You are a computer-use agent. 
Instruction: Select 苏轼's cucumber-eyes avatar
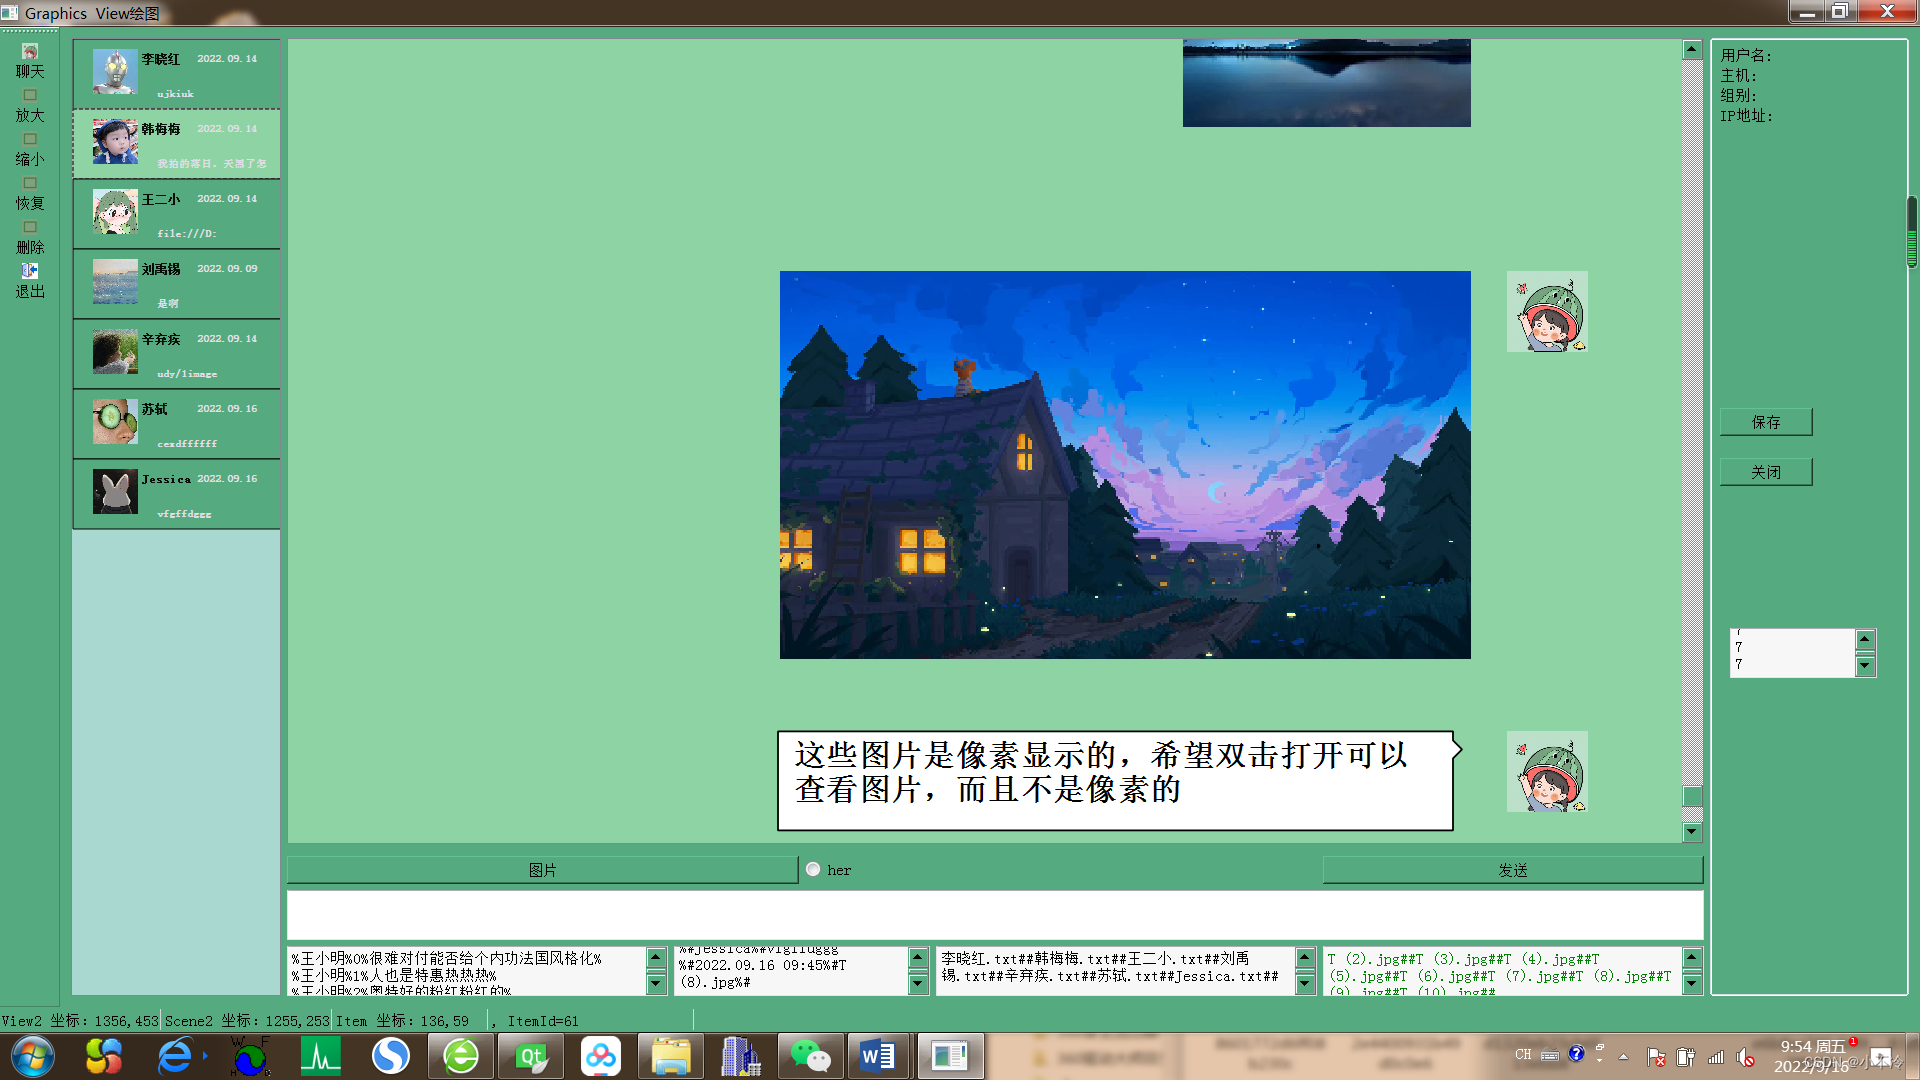pyautogui.click(x=115, y=422)
